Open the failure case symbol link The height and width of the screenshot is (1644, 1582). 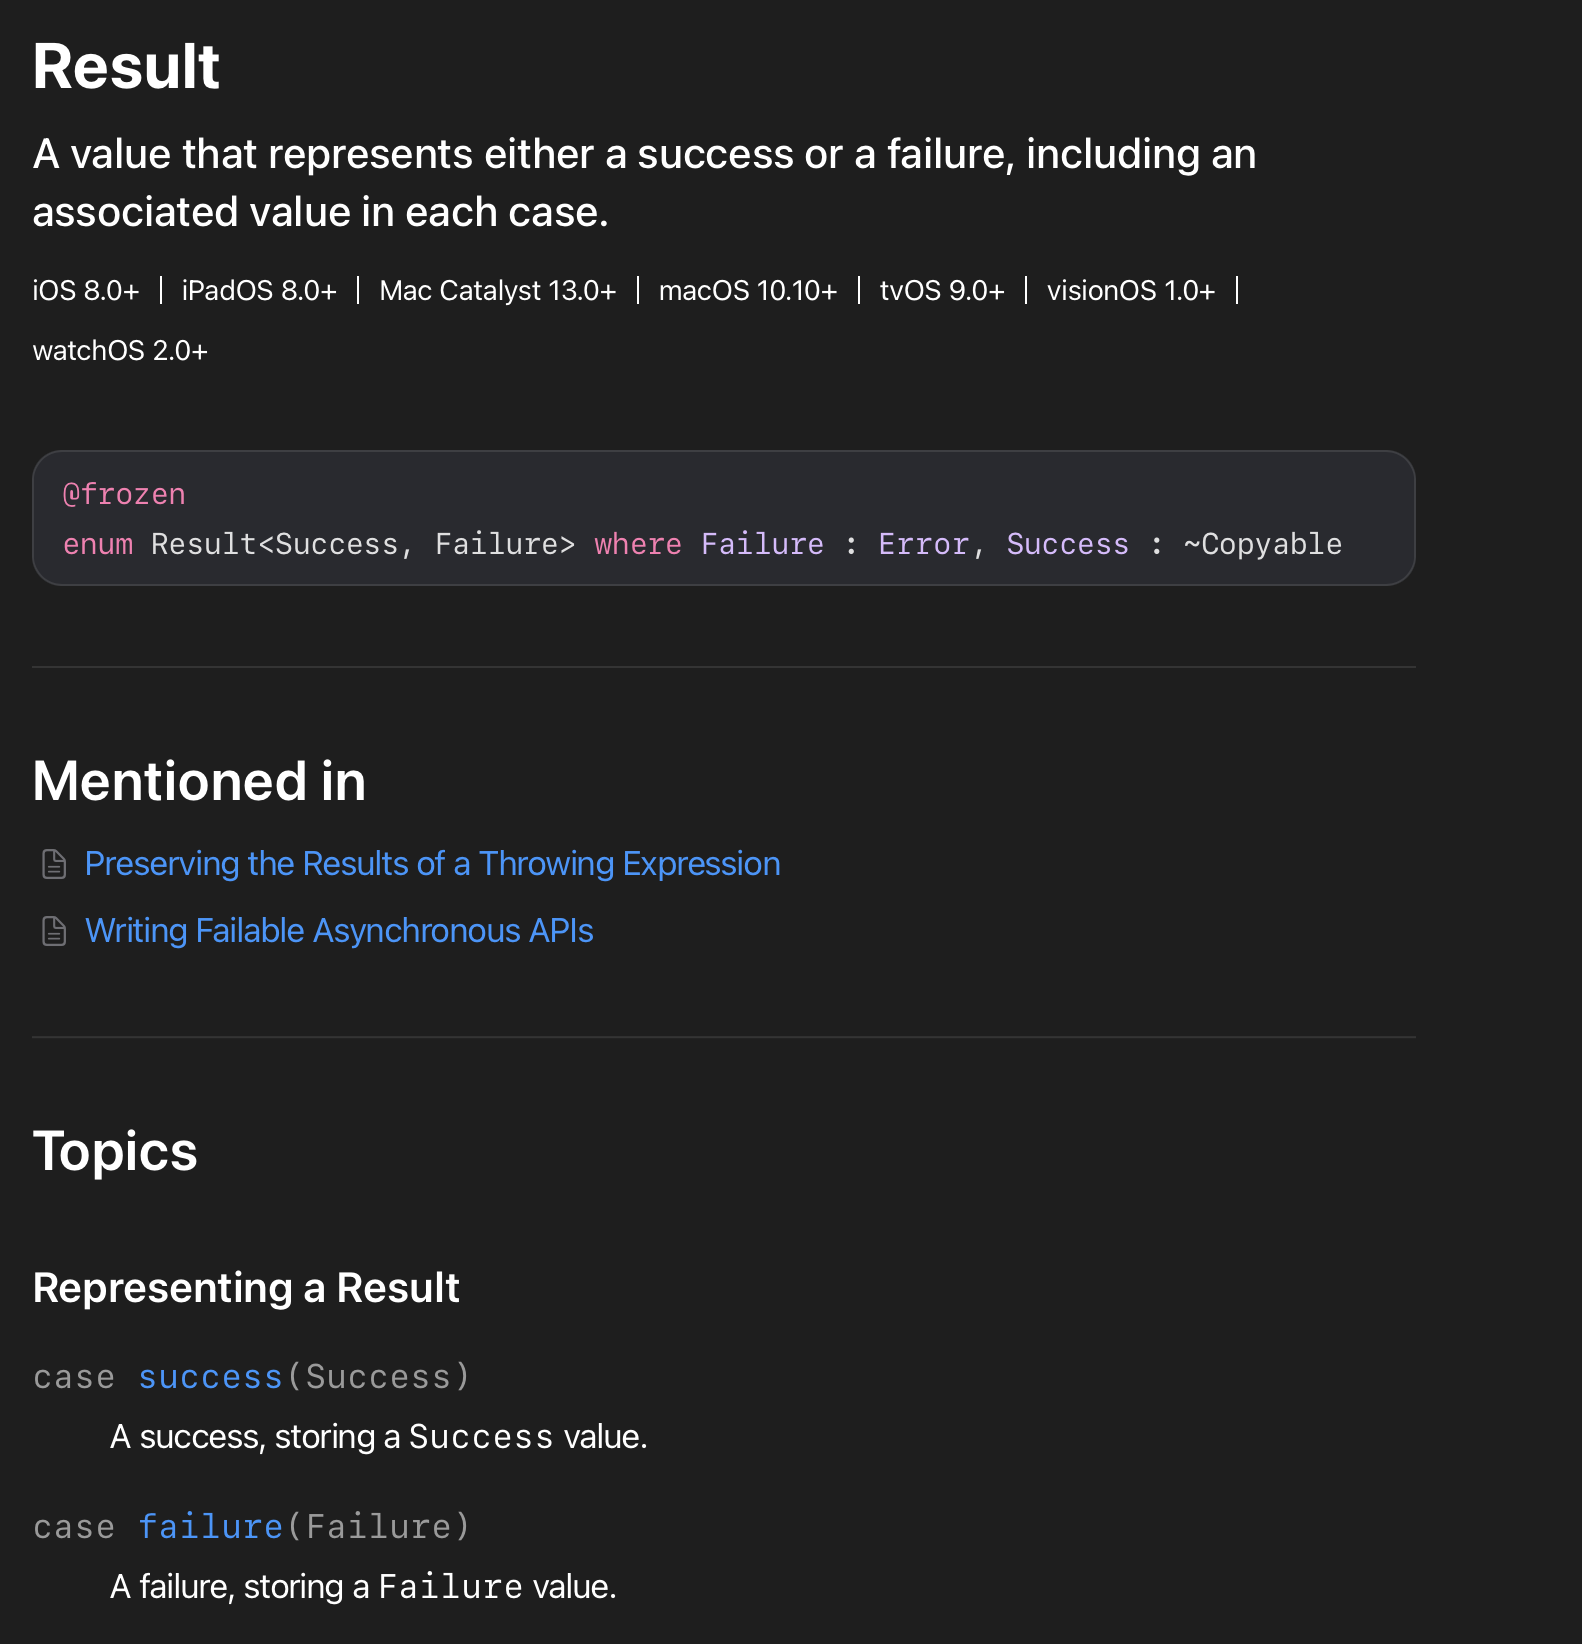[210, 1527]
